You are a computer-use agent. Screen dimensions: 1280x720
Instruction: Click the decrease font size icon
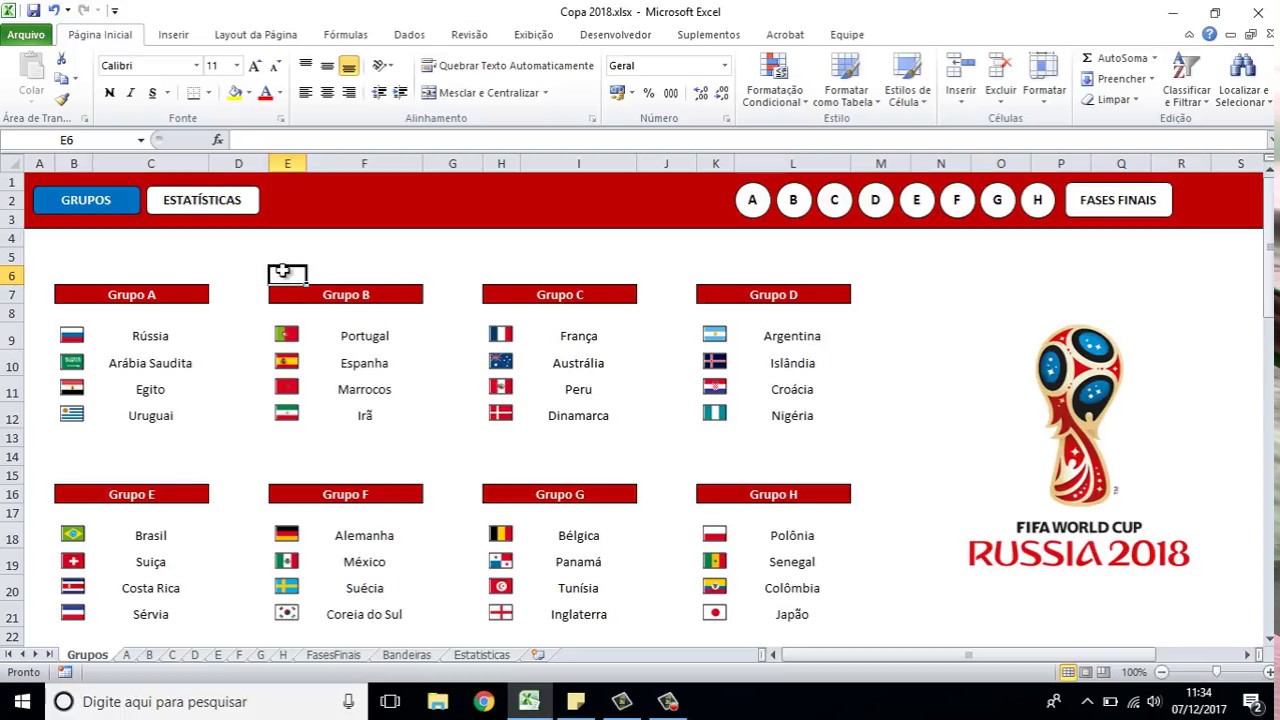click(275, 65)
